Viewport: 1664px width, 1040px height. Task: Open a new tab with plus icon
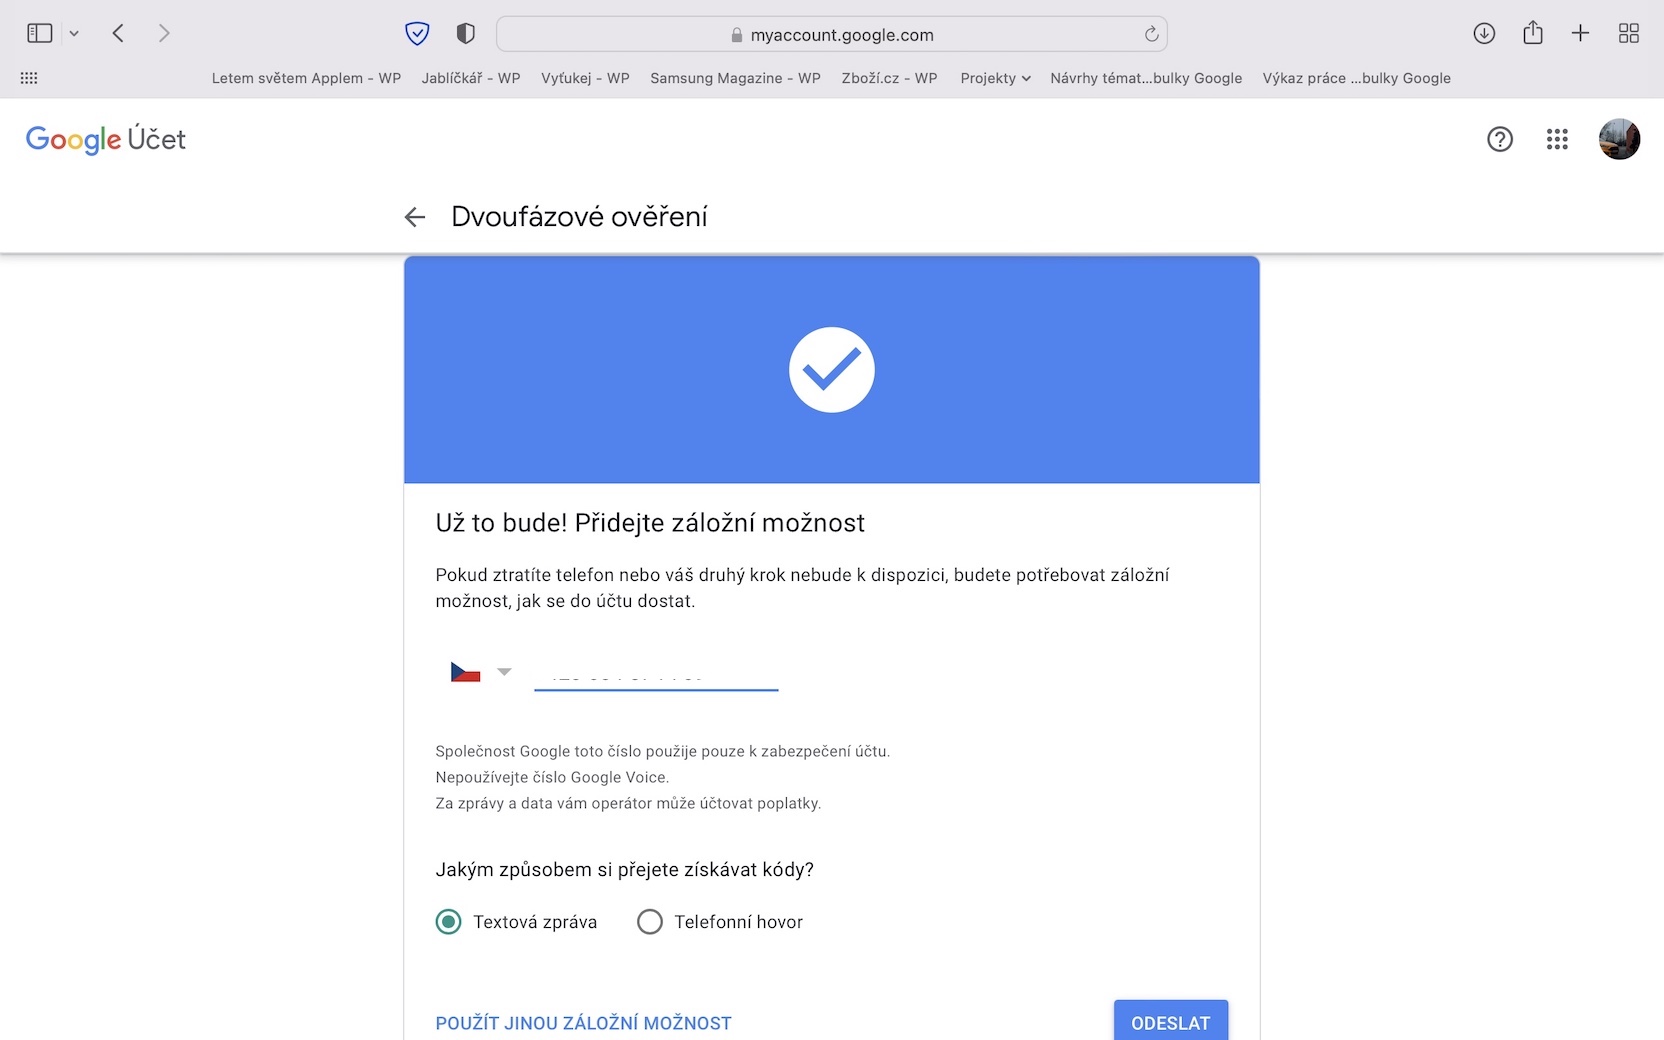(x=1580, y=34)
